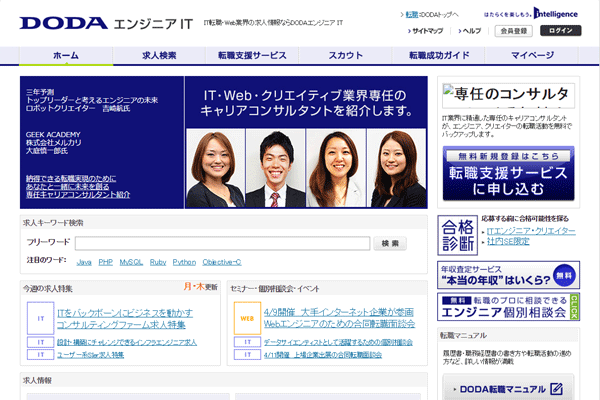Select the PHP keyword link

tap(106, 262)
